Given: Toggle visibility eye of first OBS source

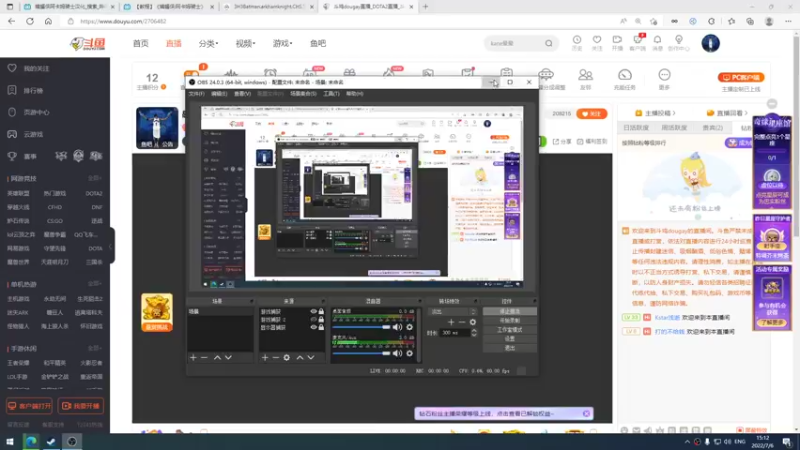Looking at the screenshot, I should click(313, 311).
